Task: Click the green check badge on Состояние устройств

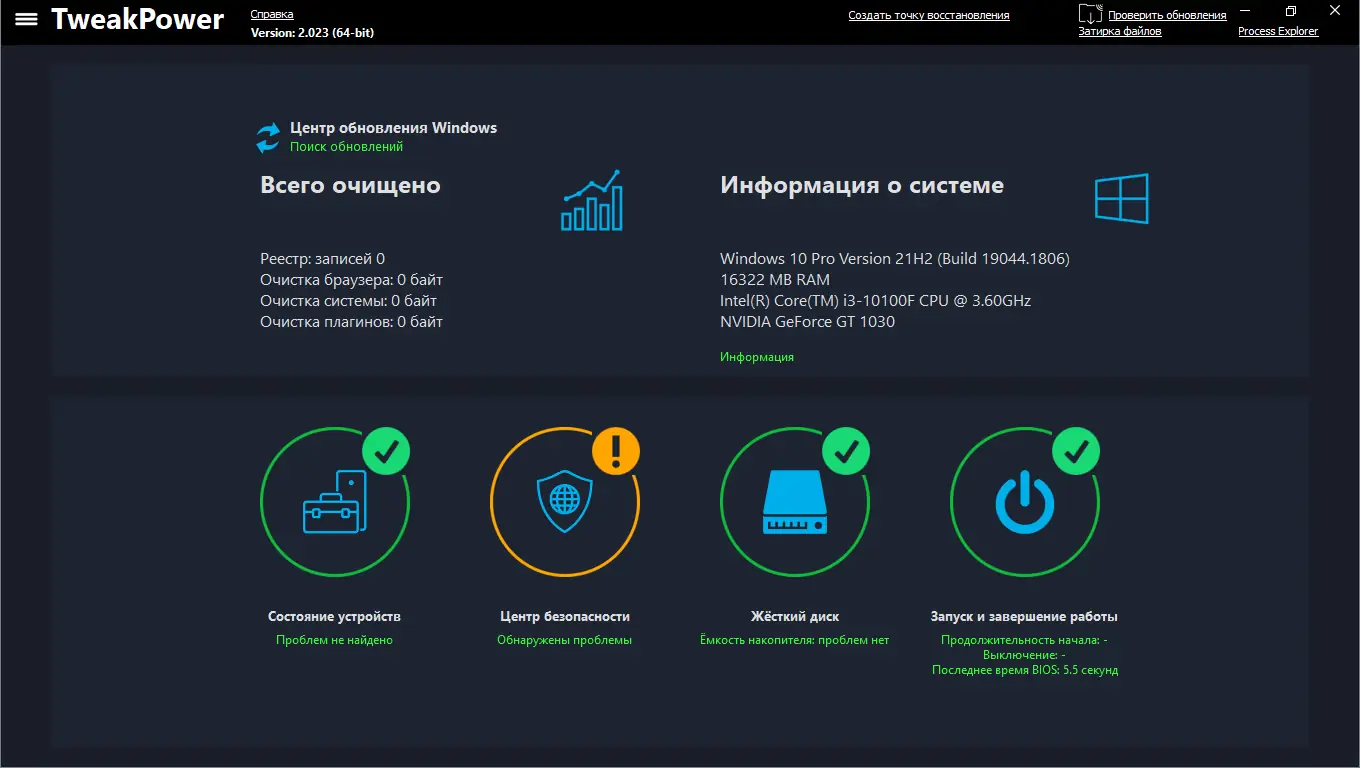Action: coord(386,451)
